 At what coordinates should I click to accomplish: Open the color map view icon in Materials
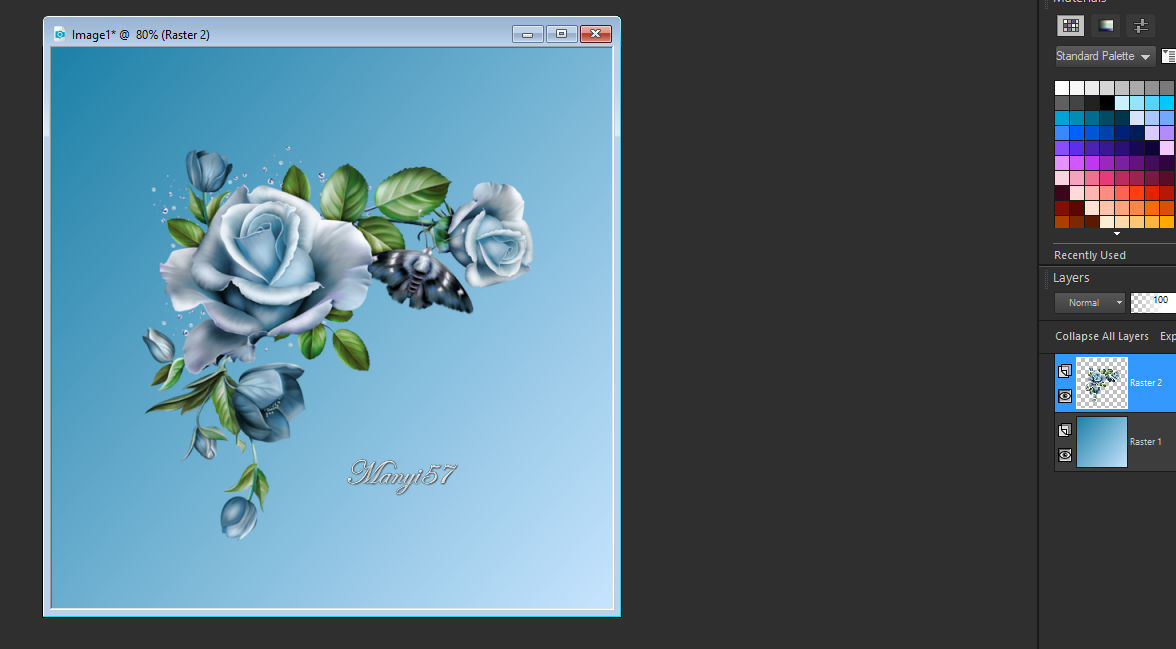(x=1106, y=26)
